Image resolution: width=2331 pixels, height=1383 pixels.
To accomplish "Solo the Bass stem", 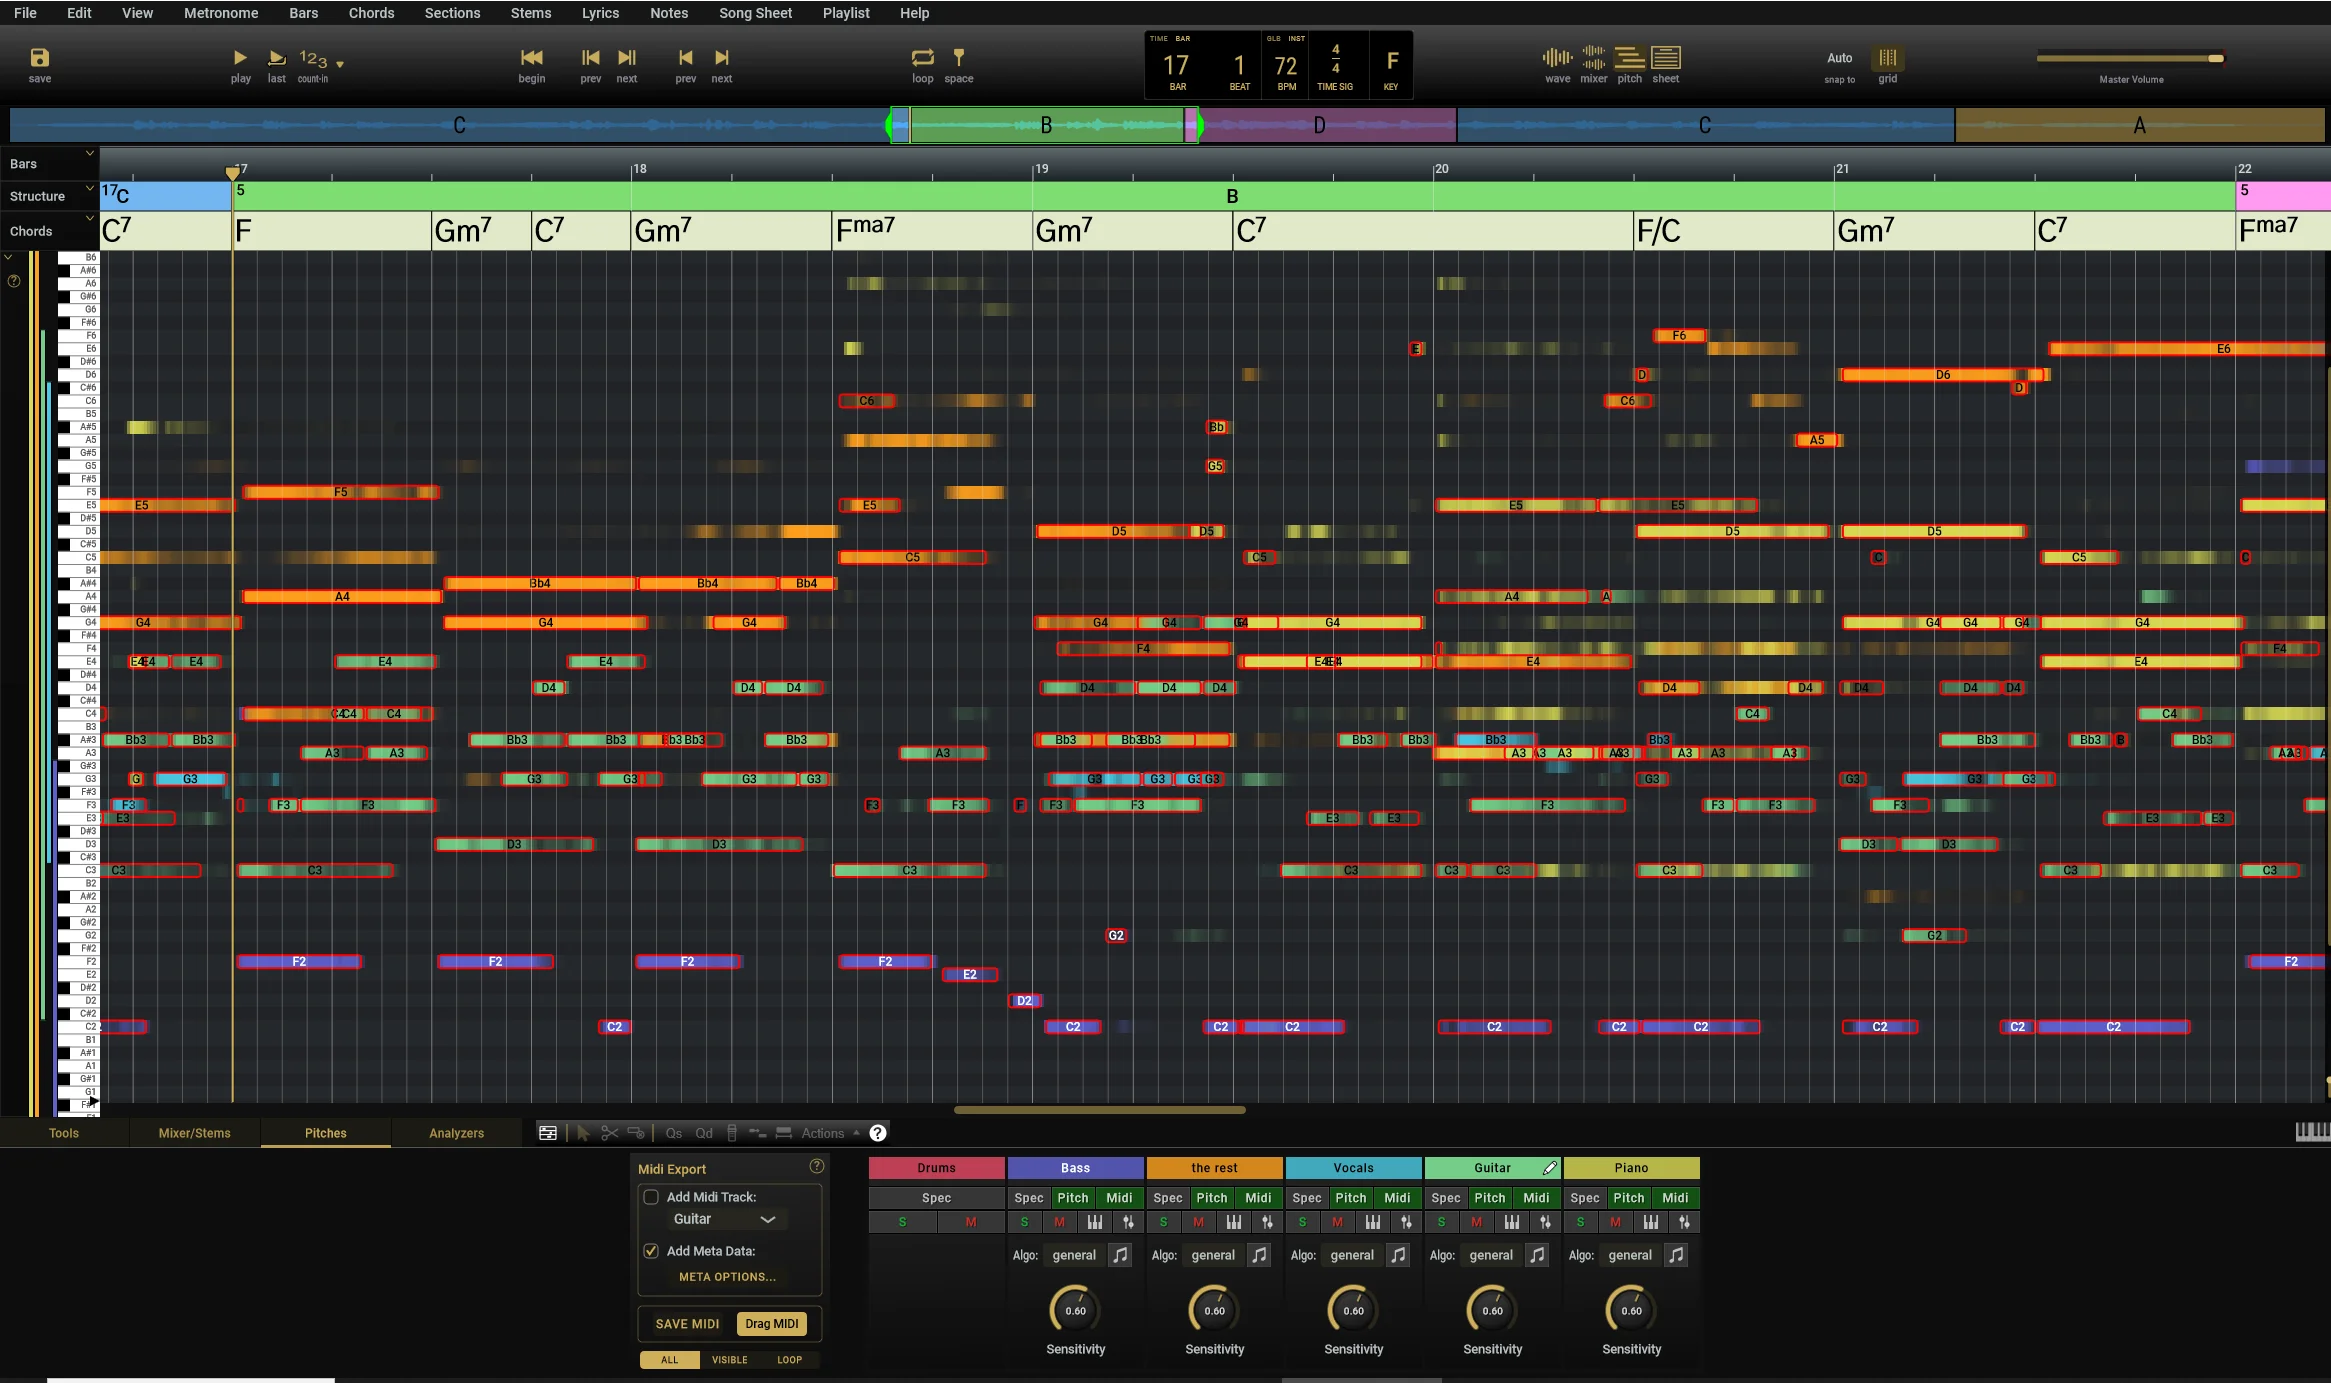I will [1024, 1222].
